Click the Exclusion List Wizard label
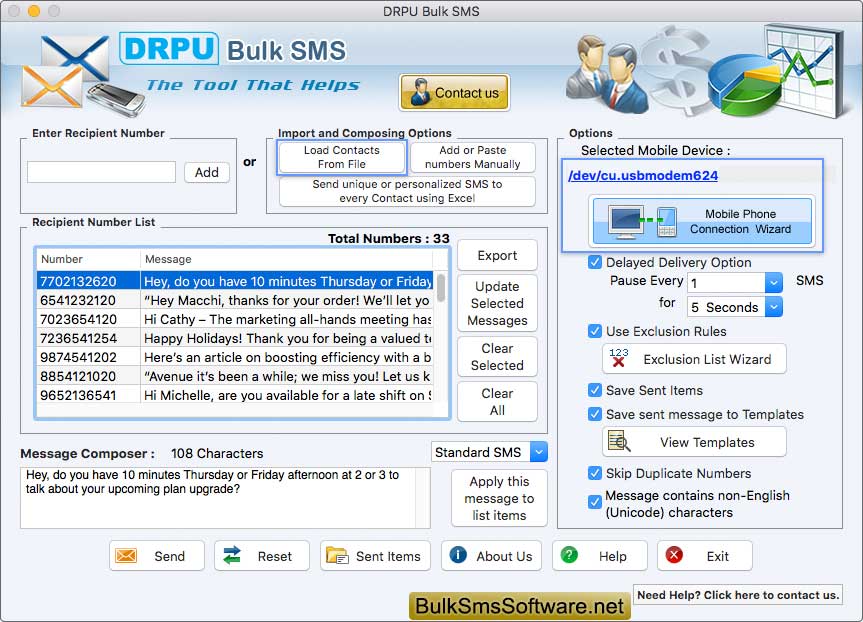Image resolution: width=863 pixels, height=622 pixels. pos(707,359)
